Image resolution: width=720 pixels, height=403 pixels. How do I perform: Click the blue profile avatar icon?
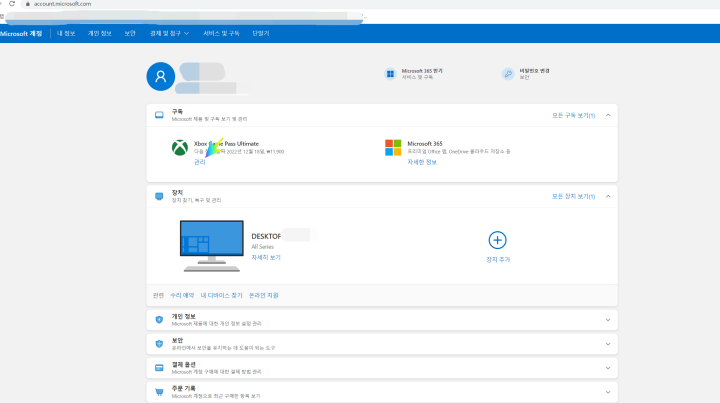coord(161,76)
